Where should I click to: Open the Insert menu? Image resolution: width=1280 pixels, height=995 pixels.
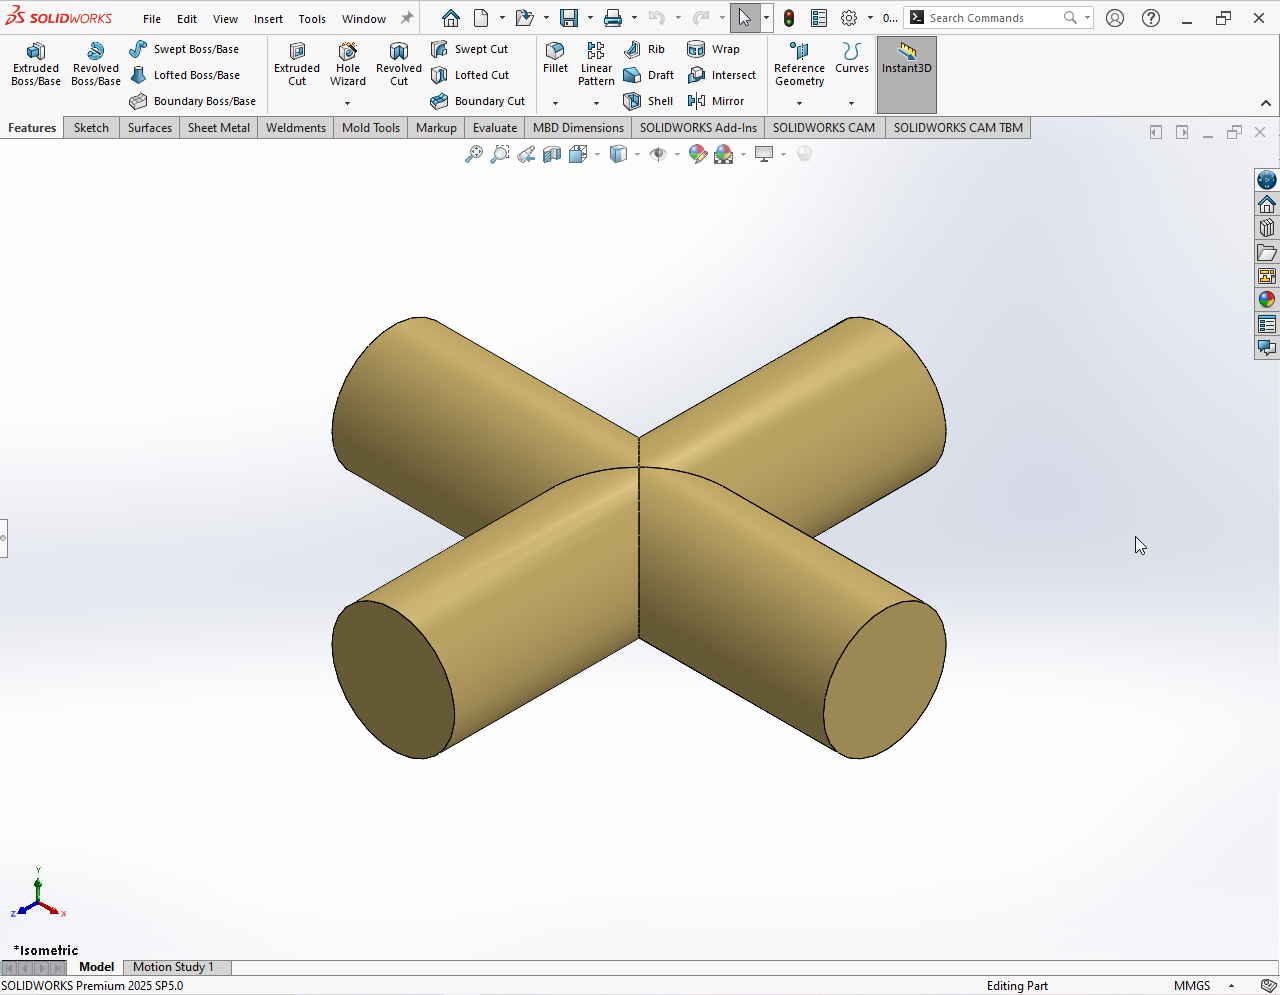click(x=268, y=19)
